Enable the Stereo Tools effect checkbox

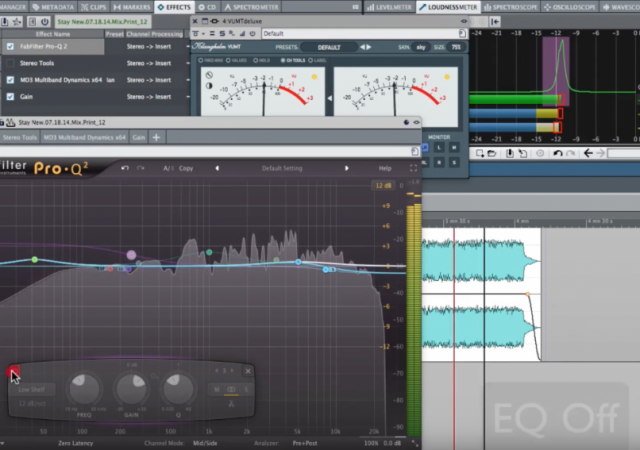(10, 63)
